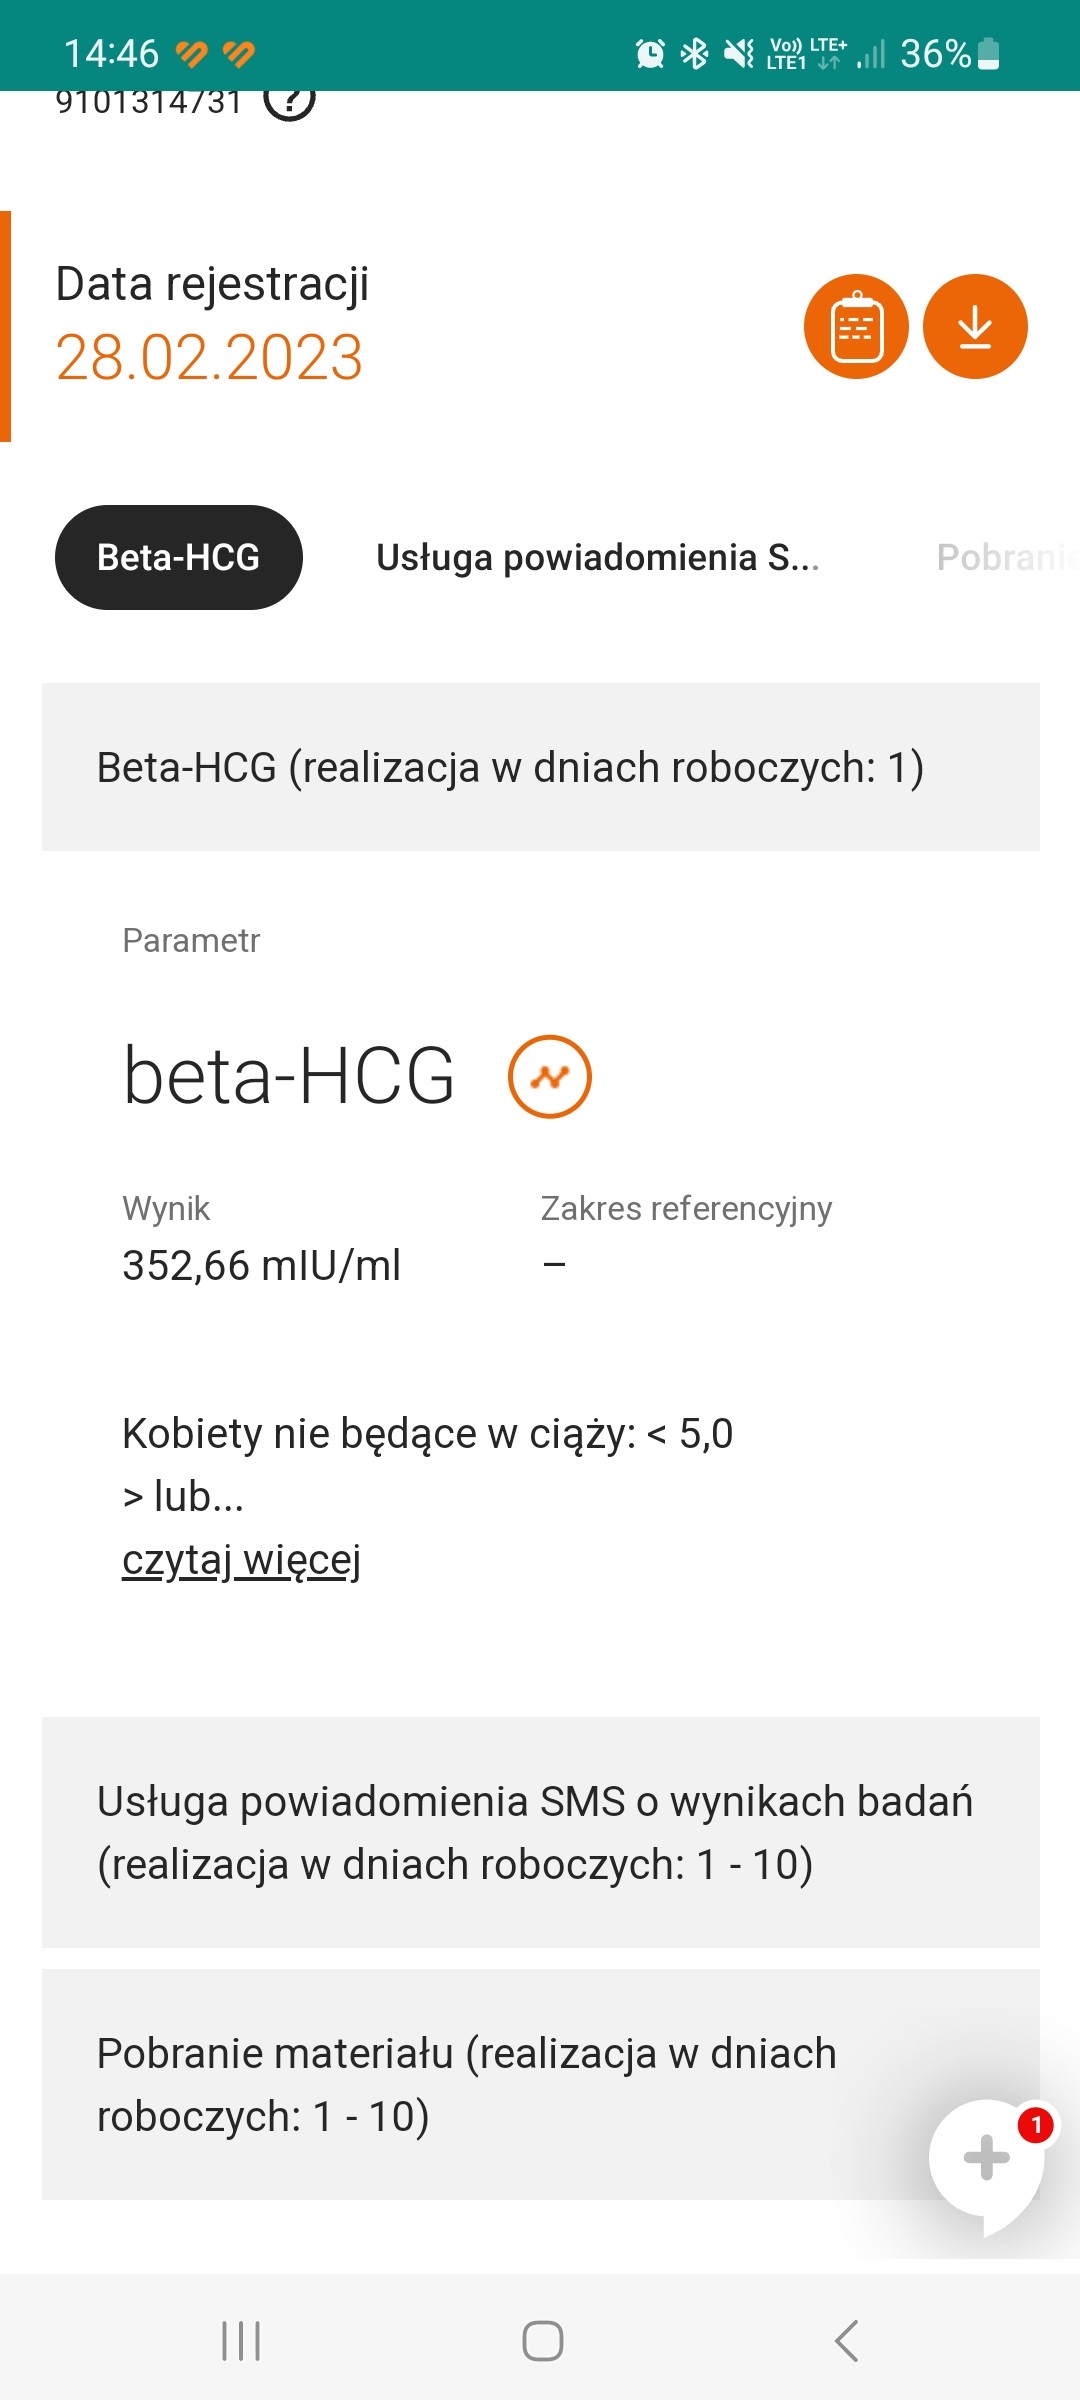The width and height of the screenshot is (1080, 2400).
Task: Tap the beta-HCG parameter name
Action: 289,1077
